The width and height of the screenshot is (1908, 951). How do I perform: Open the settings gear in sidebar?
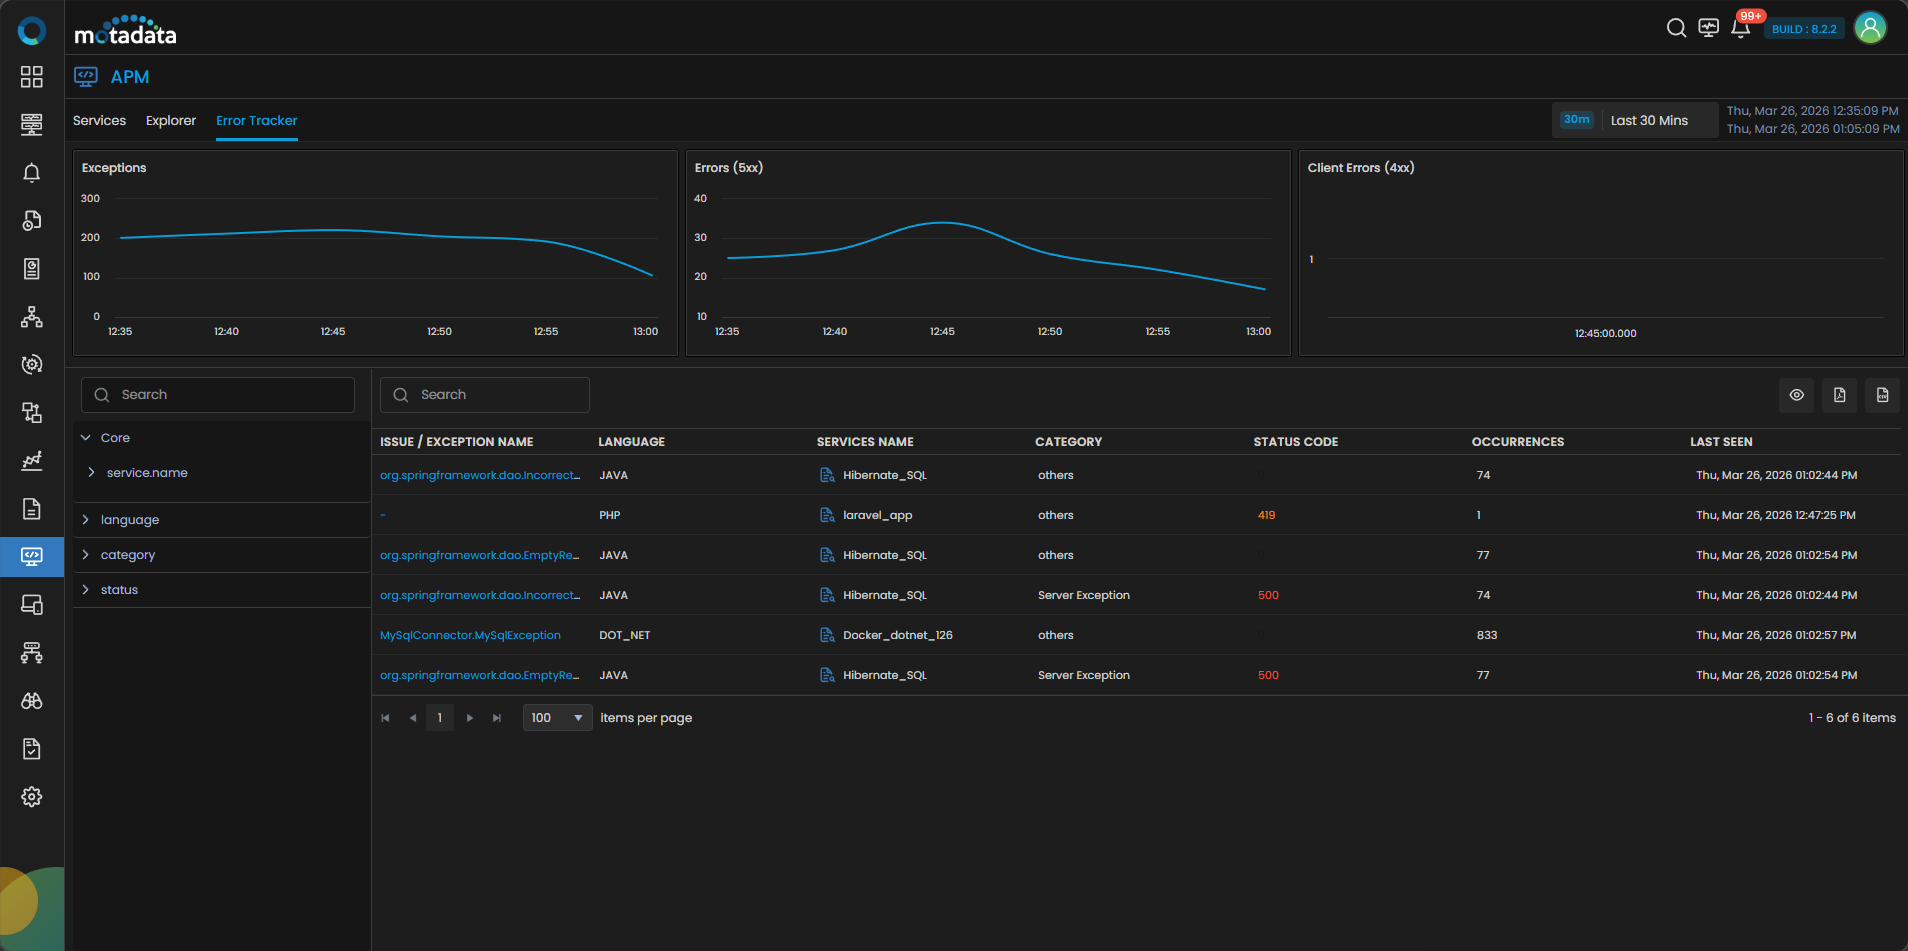click(32, 797)
